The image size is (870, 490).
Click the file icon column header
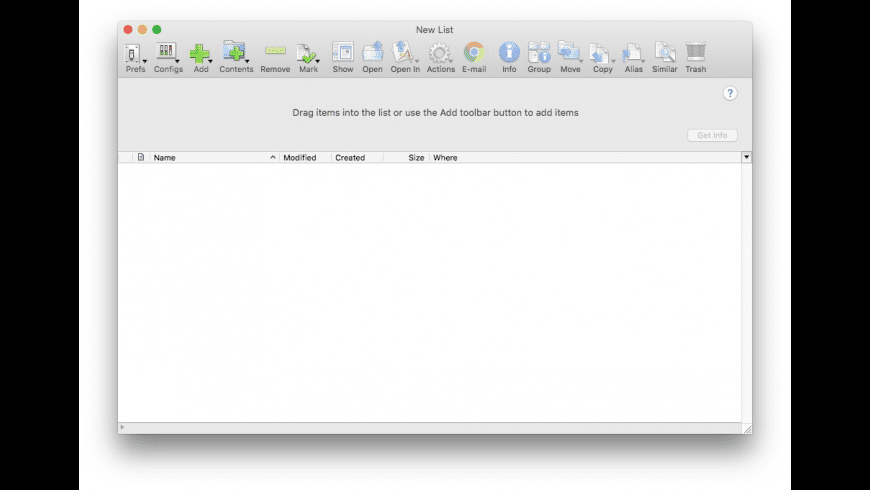[x=141, y=157]
